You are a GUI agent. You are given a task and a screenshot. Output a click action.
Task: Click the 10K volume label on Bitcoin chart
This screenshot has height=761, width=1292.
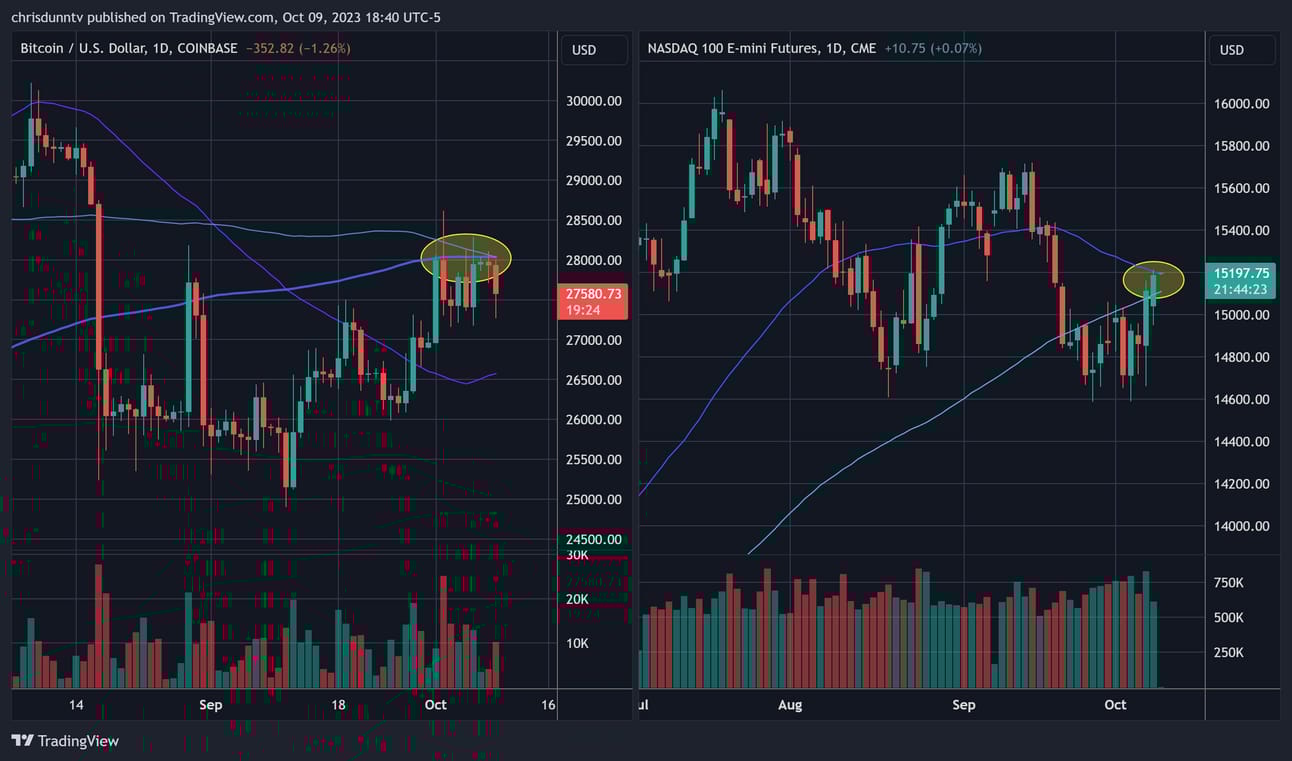pyautogui.click(x=578, y=643)
